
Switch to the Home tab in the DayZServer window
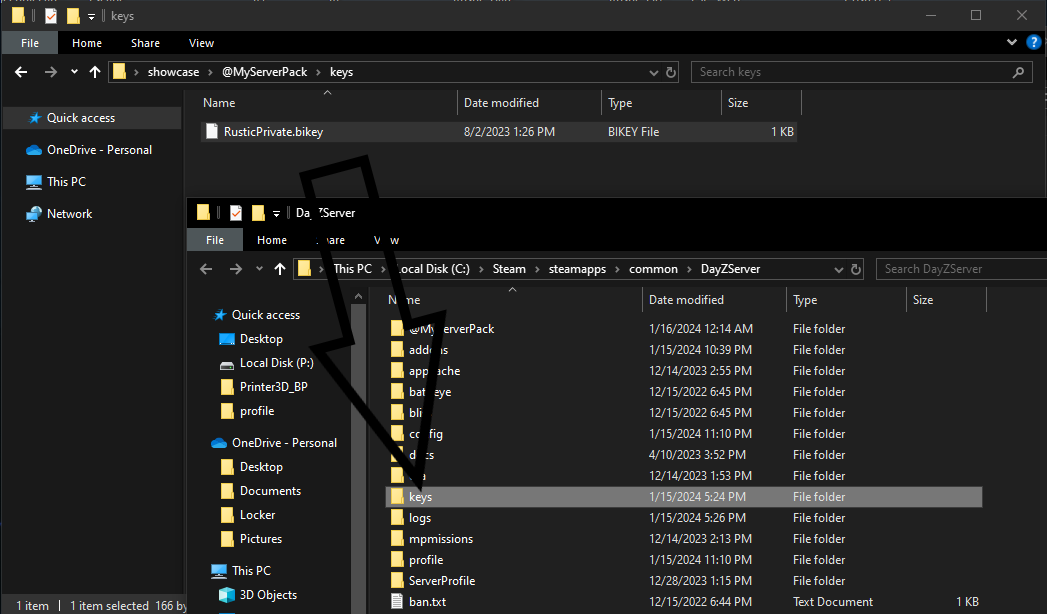tap(272, 240)
